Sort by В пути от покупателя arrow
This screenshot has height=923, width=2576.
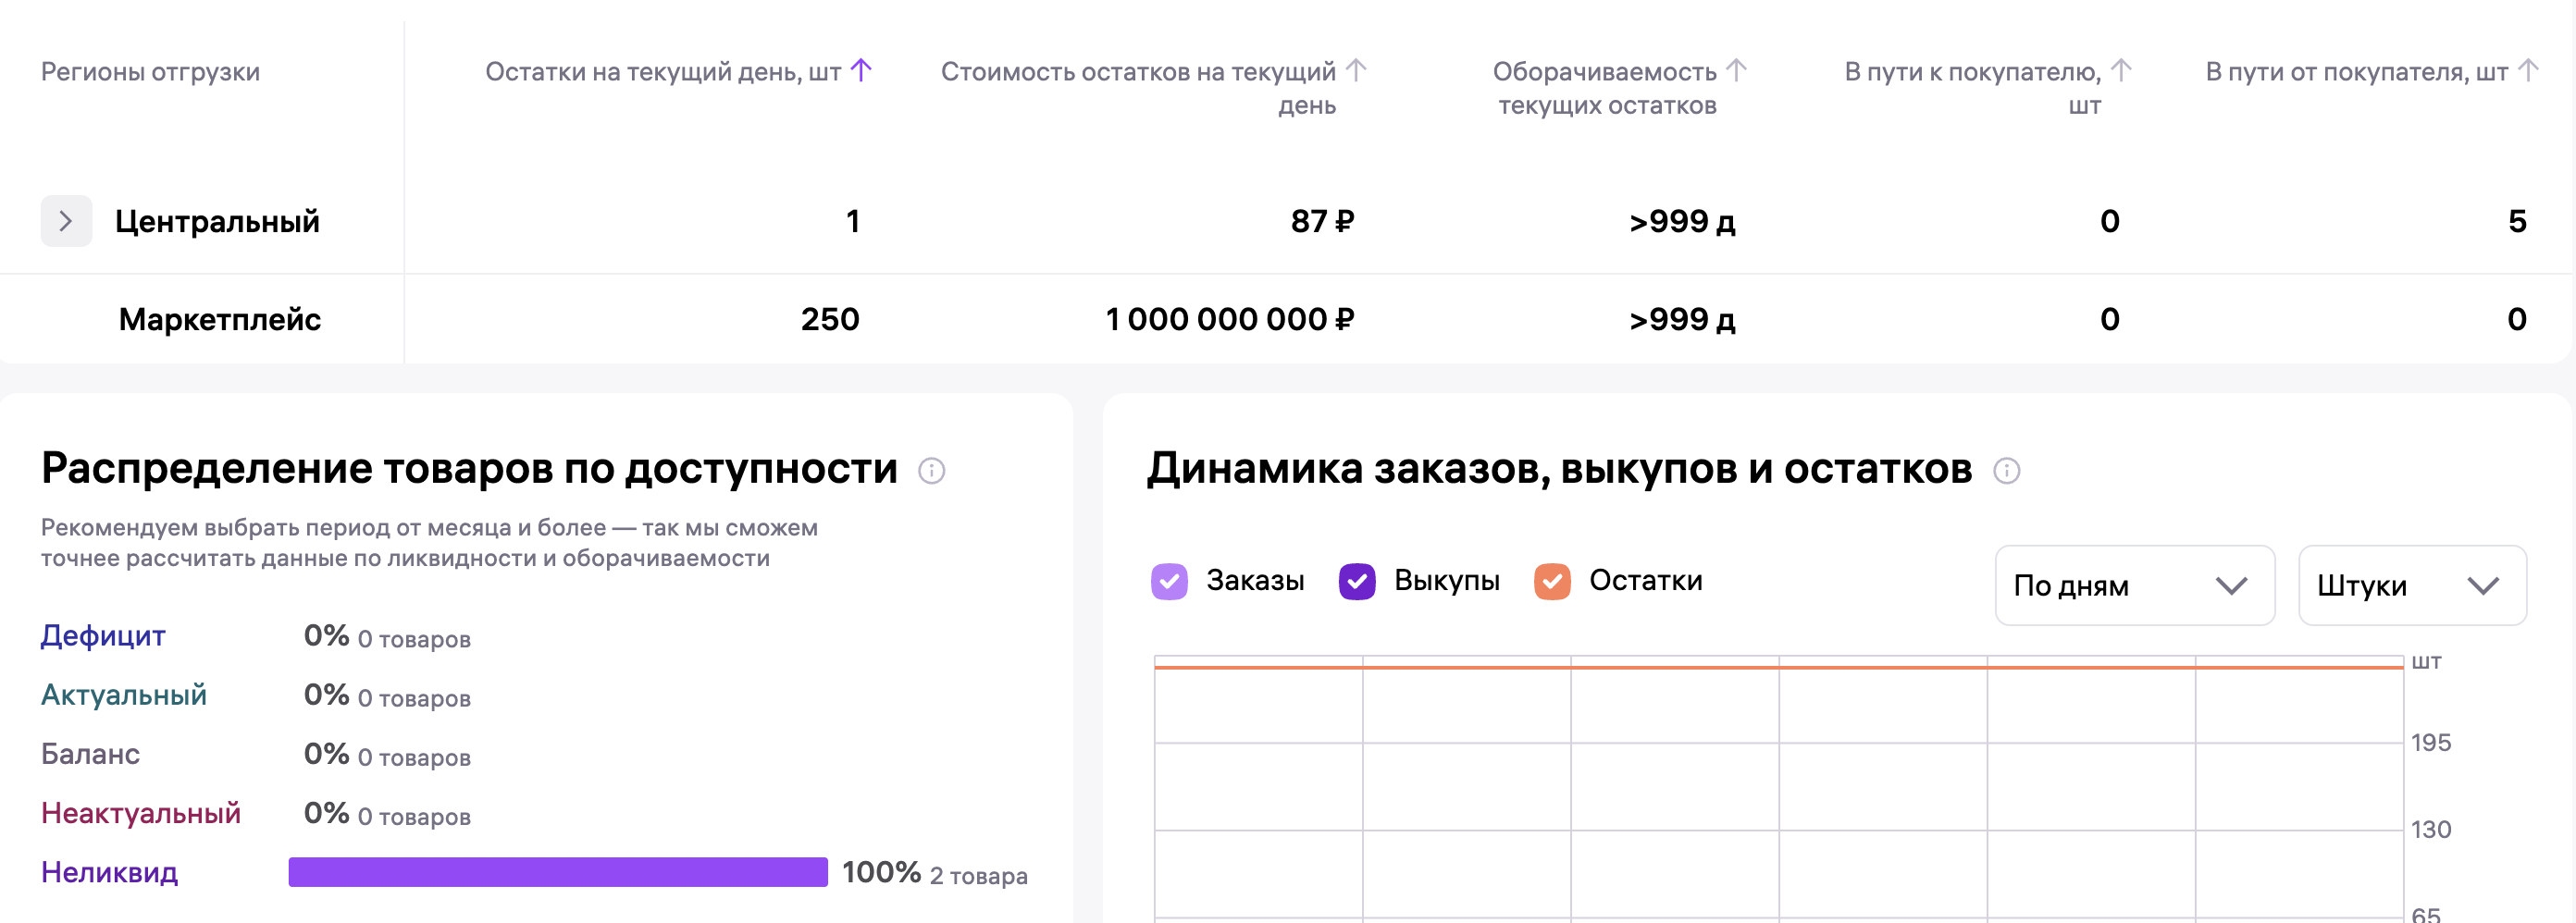pyautogui.click(x=2528, y=71)
